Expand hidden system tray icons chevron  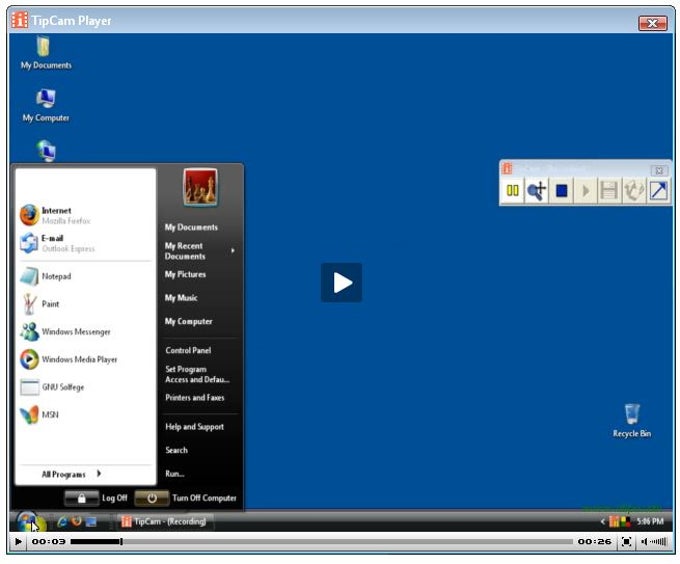click(602, 522)
